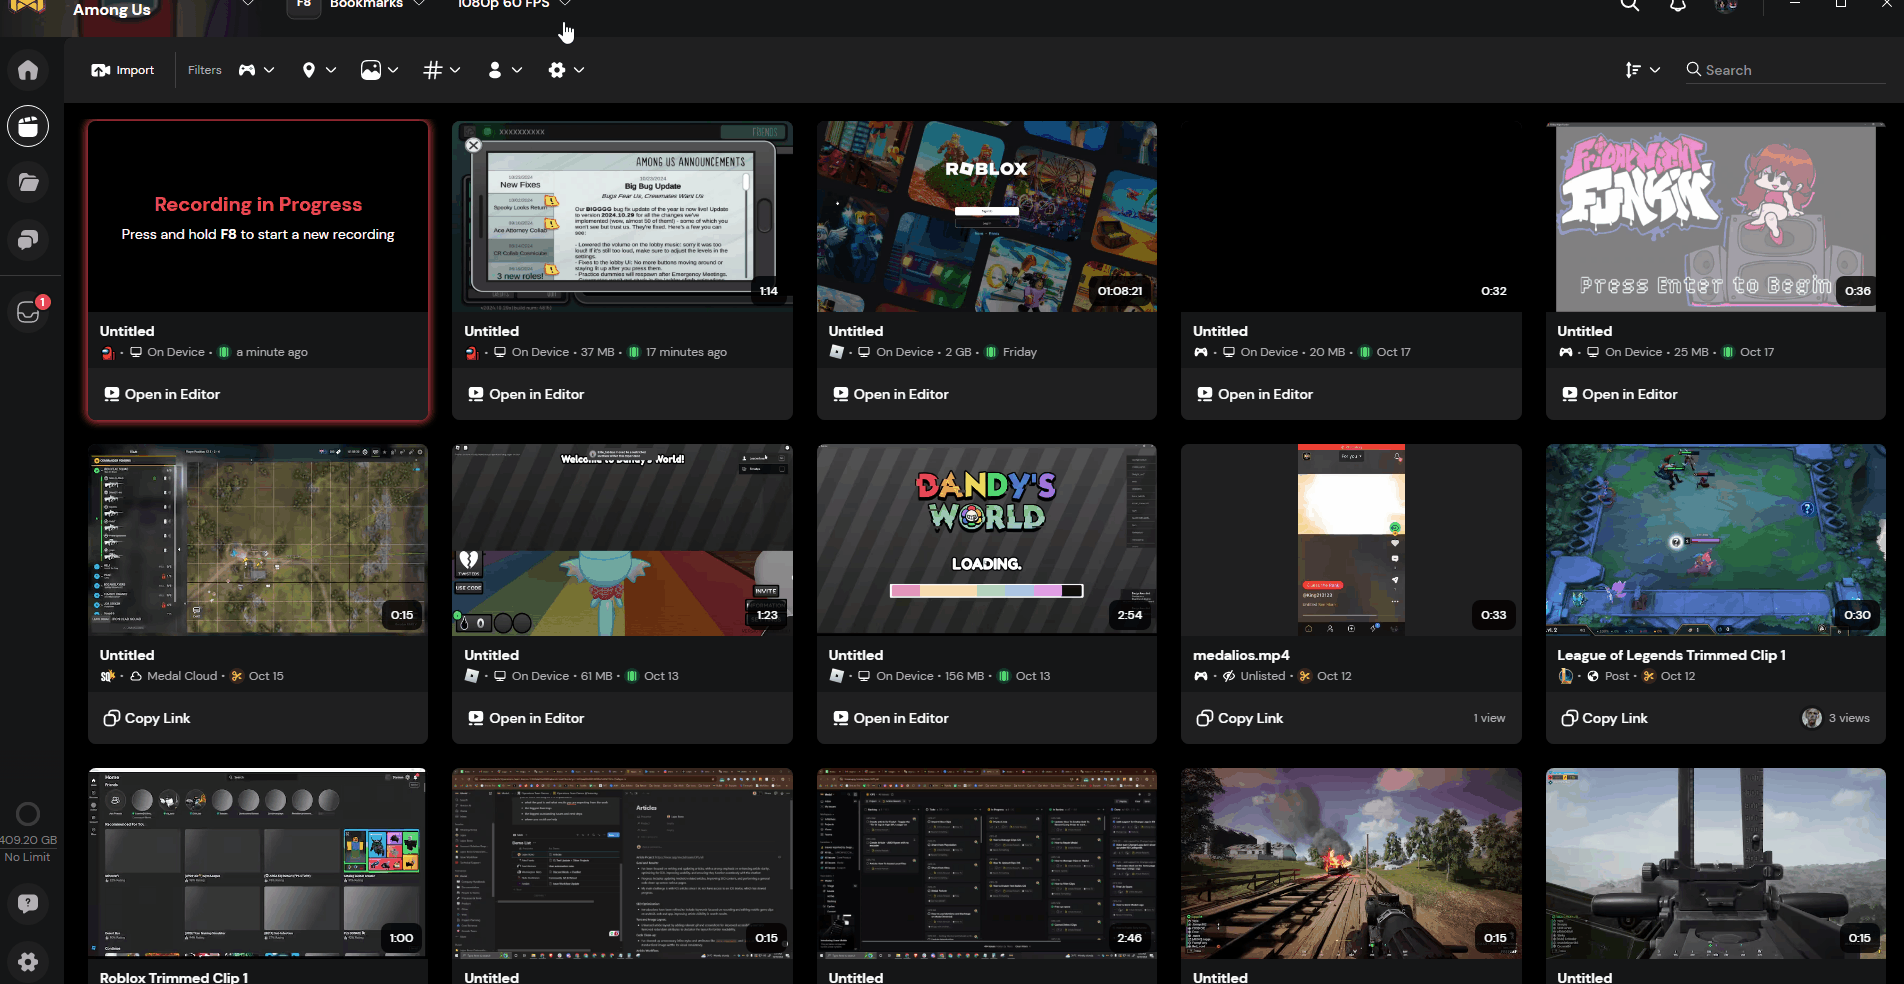
Task: Click the Among Us game icon on 37 MB clip
Action: point(472,352)
